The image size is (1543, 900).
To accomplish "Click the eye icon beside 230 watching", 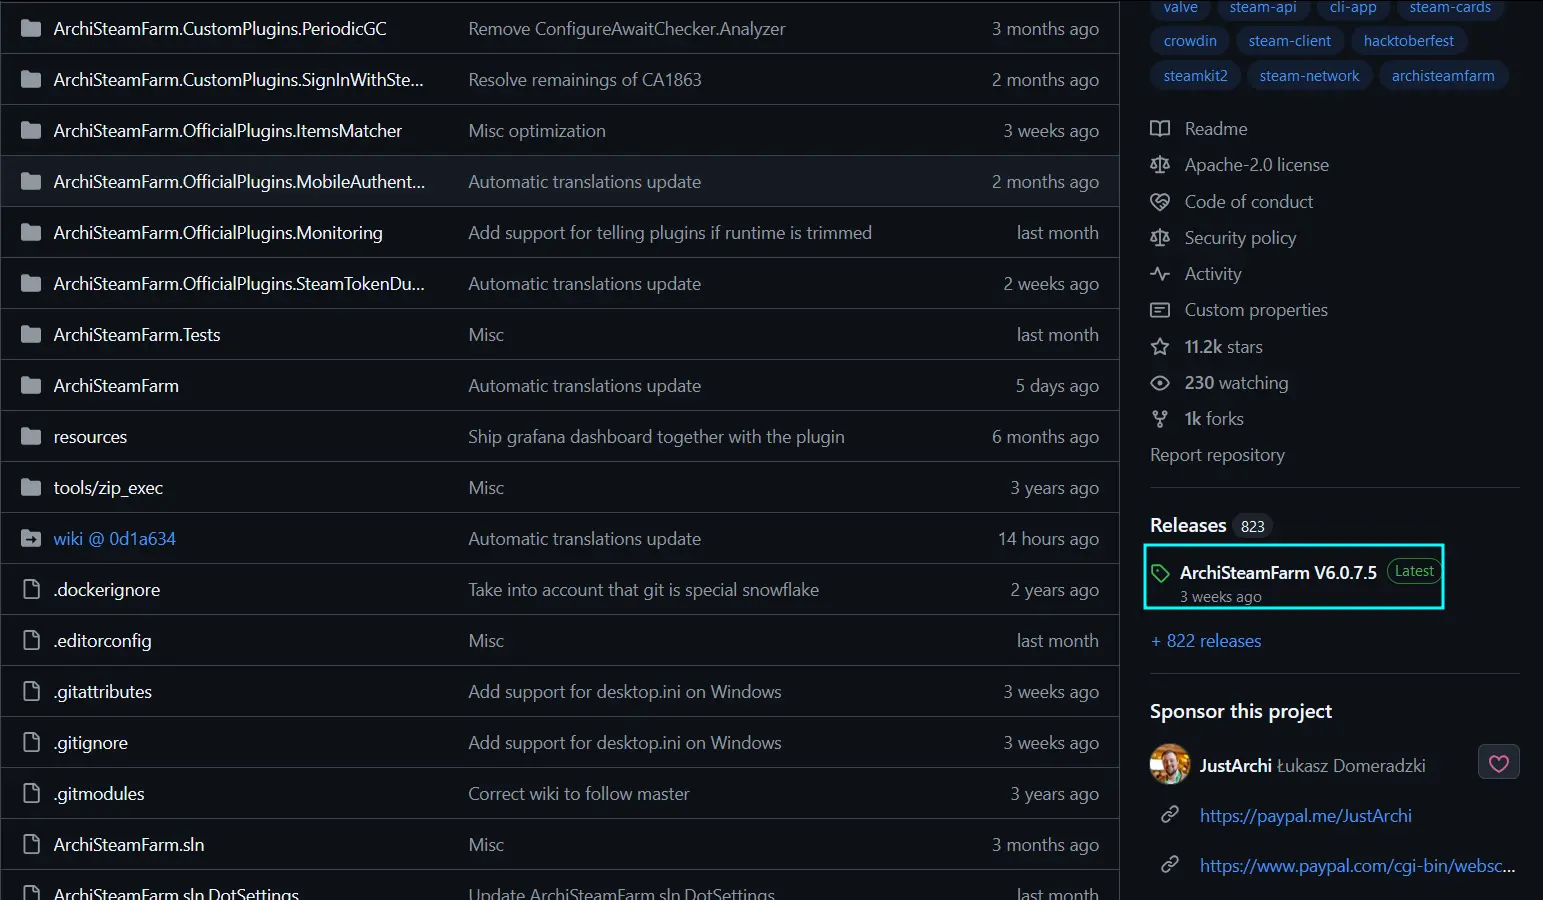I will click(1160, 383).
